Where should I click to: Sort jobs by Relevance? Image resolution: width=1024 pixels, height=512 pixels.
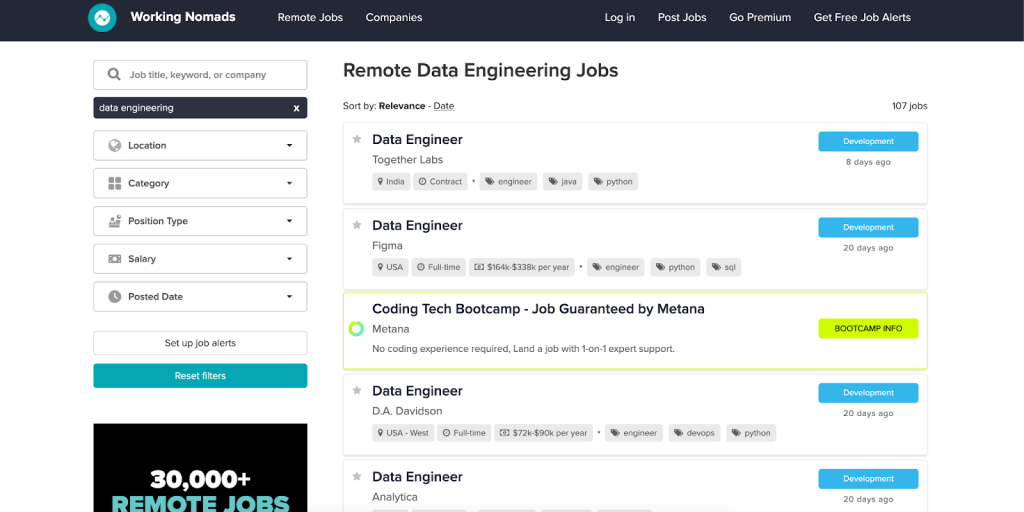pyautogui.click(x=402, y=106)
